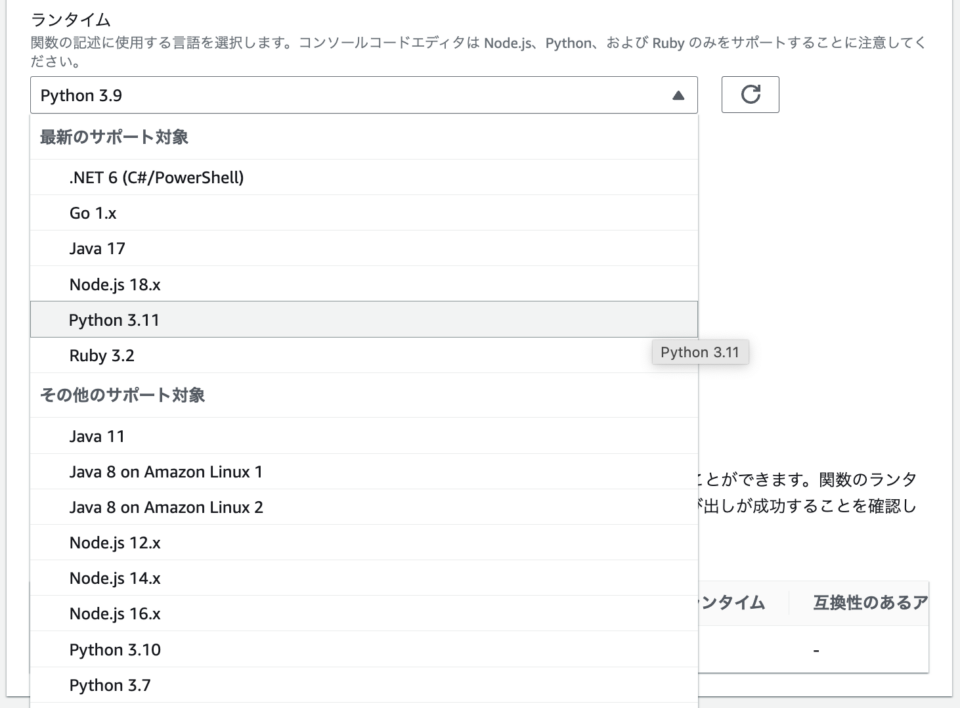Collapse the runtime dropdown via its triangle arrow

point(677,94)
